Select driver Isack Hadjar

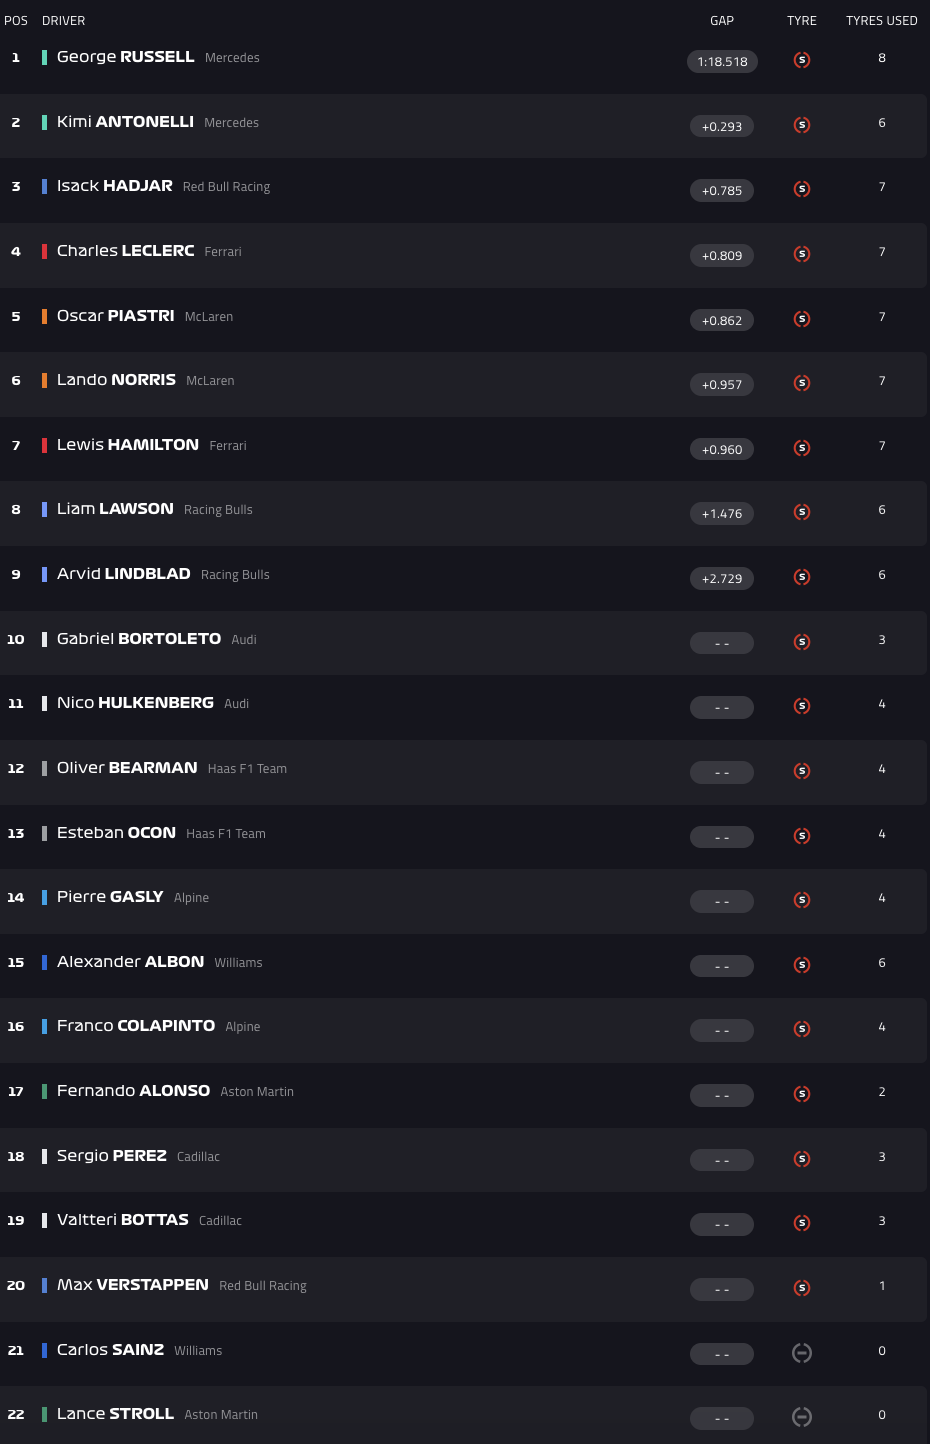114,186
